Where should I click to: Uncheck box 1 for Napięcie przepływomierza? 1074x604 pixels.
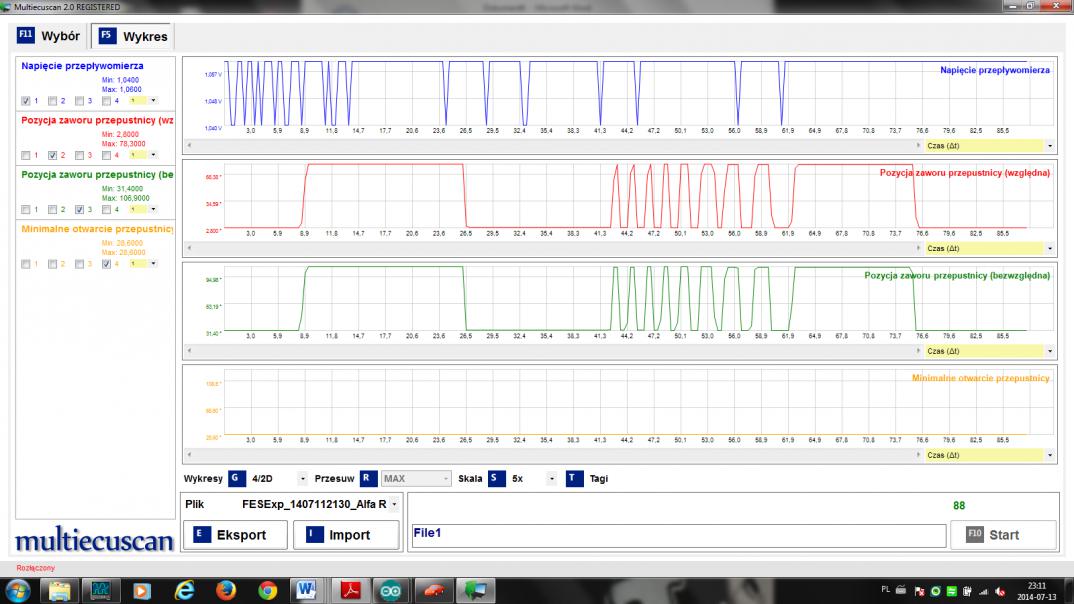[x=26, y=100]
